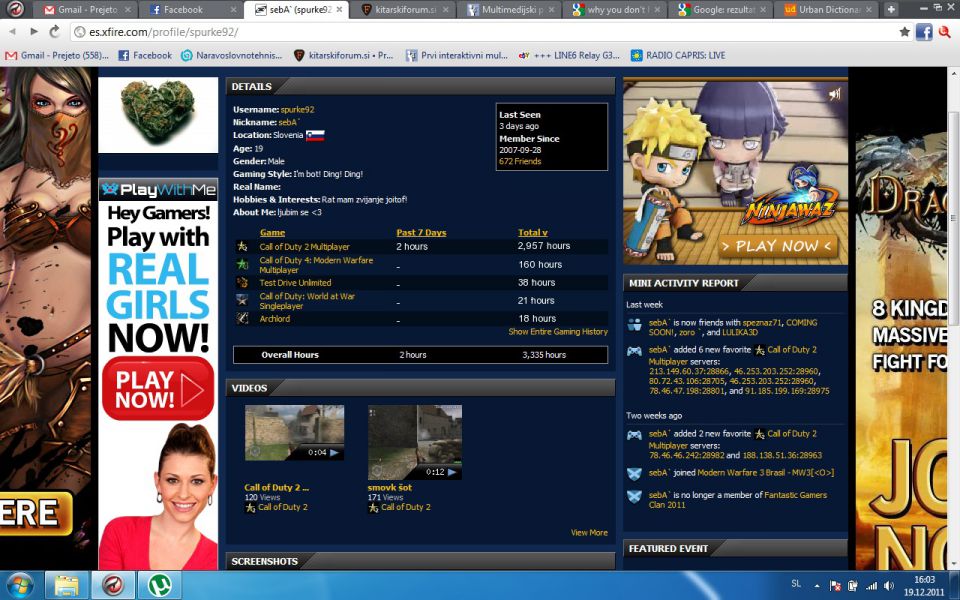Switch to the Multimedijski tab

(509, 10)
